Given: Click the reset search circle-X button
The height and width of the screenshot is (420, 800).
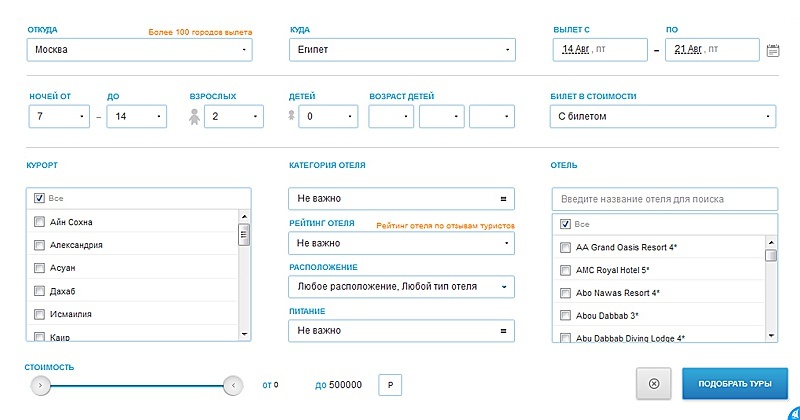Looking at the screenshot, I should [x=654, y=383].
